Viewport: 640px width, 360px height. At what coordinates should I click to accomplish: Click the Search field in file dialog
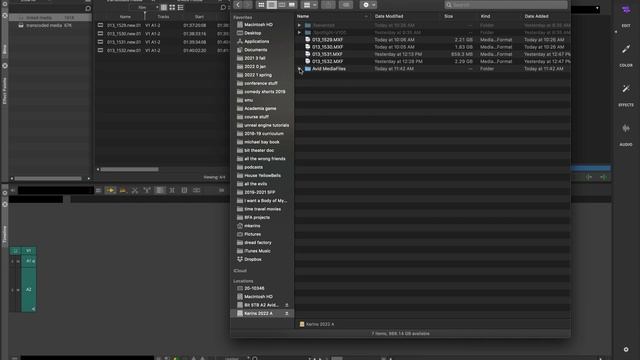point(506,5)
